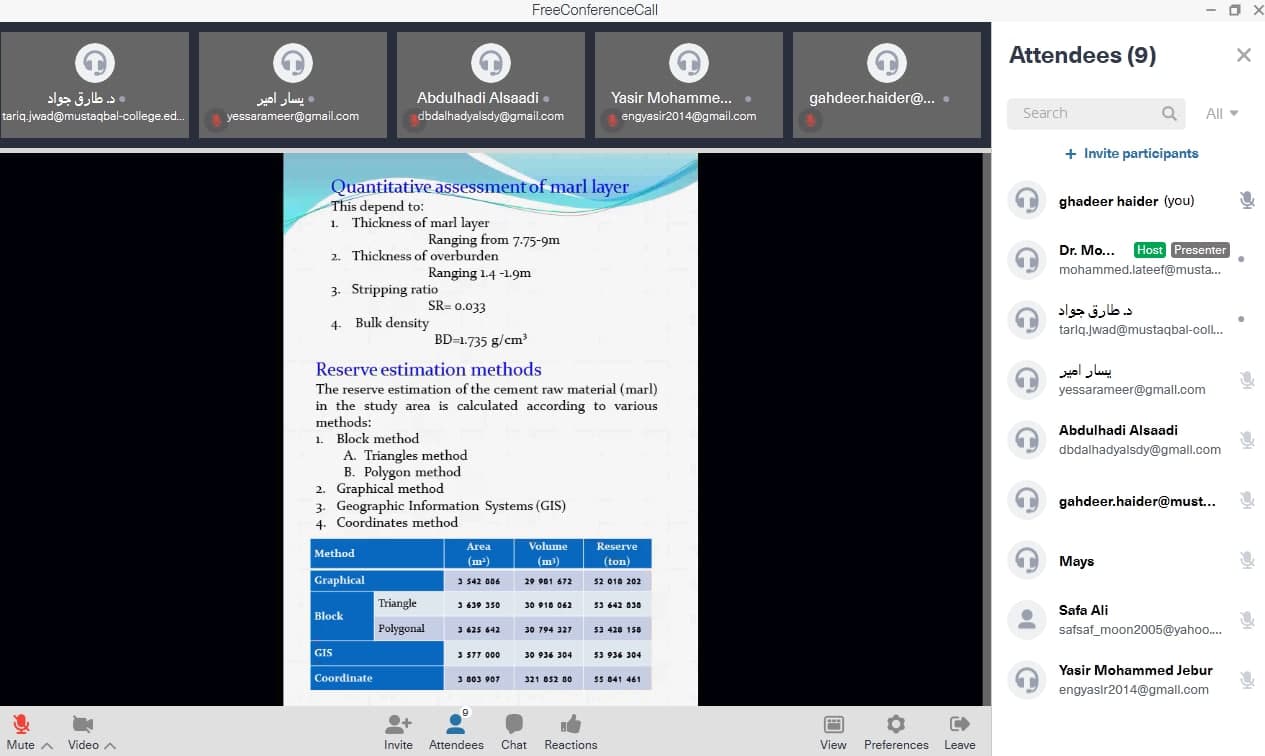Viewport: 1265px width, 756px height.
Task: Click the Search attendees input field
Action: 1085,113
